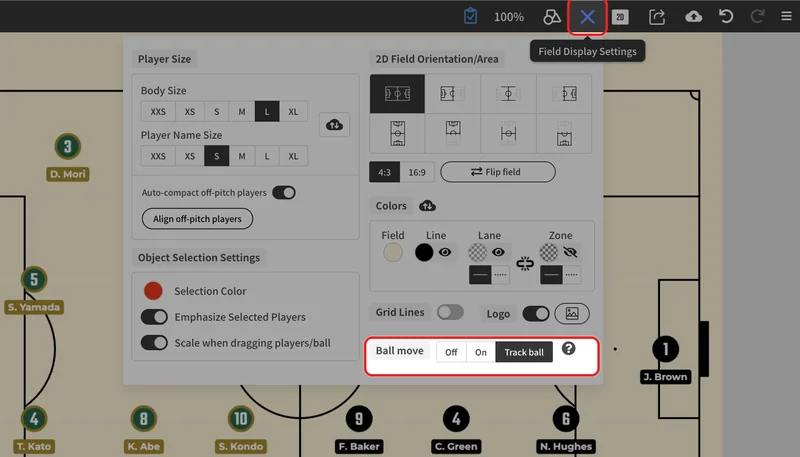Open the Field color swatch
The width and height of the screenshot is (800, 457).
click(393, 252)
